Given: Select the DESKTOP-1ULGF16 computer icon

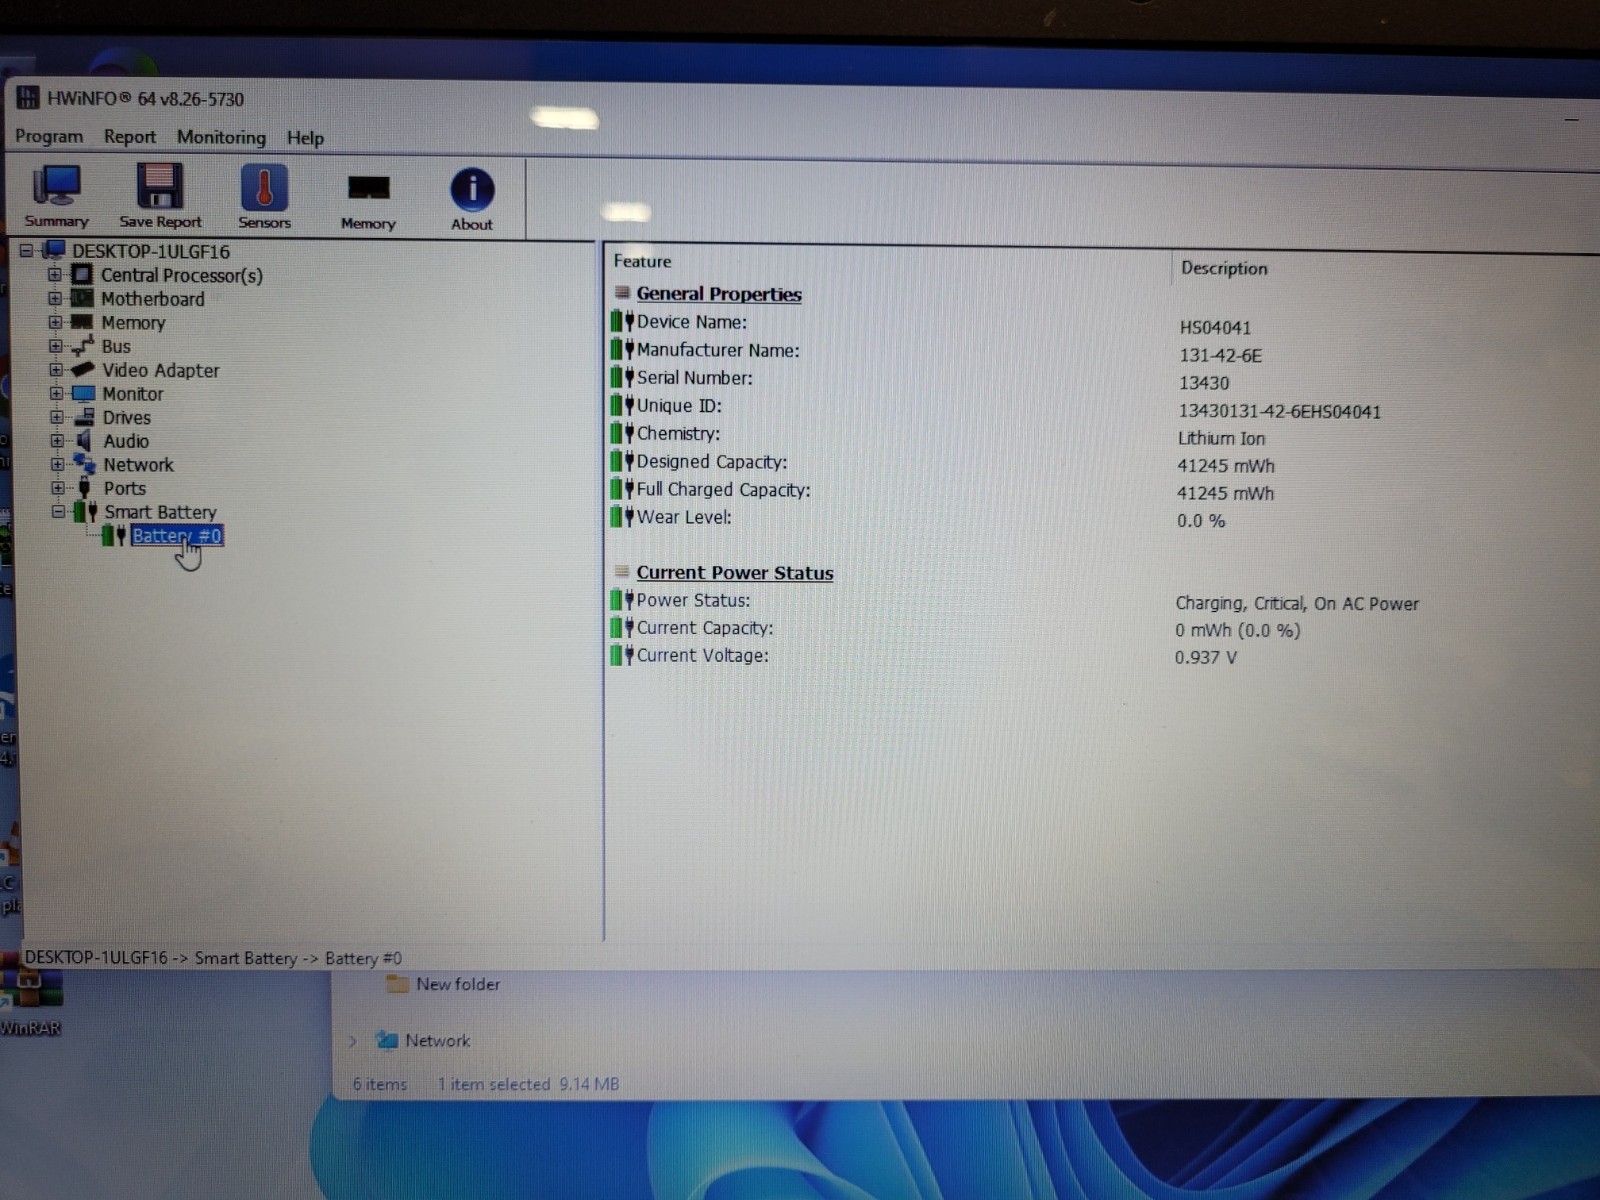Looking at the screenshot, I should [53, 250].
